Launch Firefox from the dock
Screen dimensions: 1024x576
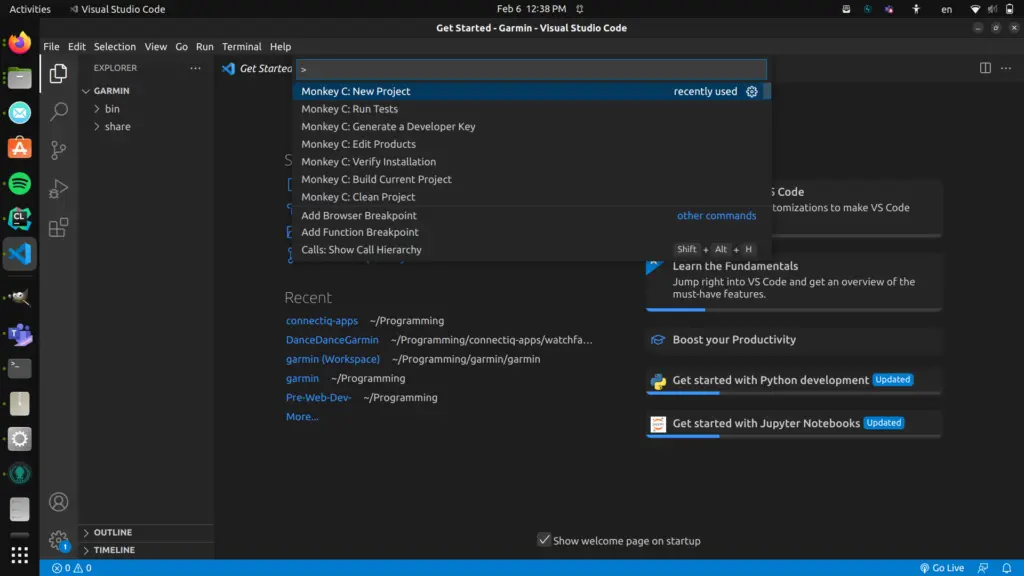(x=20, y=43)
